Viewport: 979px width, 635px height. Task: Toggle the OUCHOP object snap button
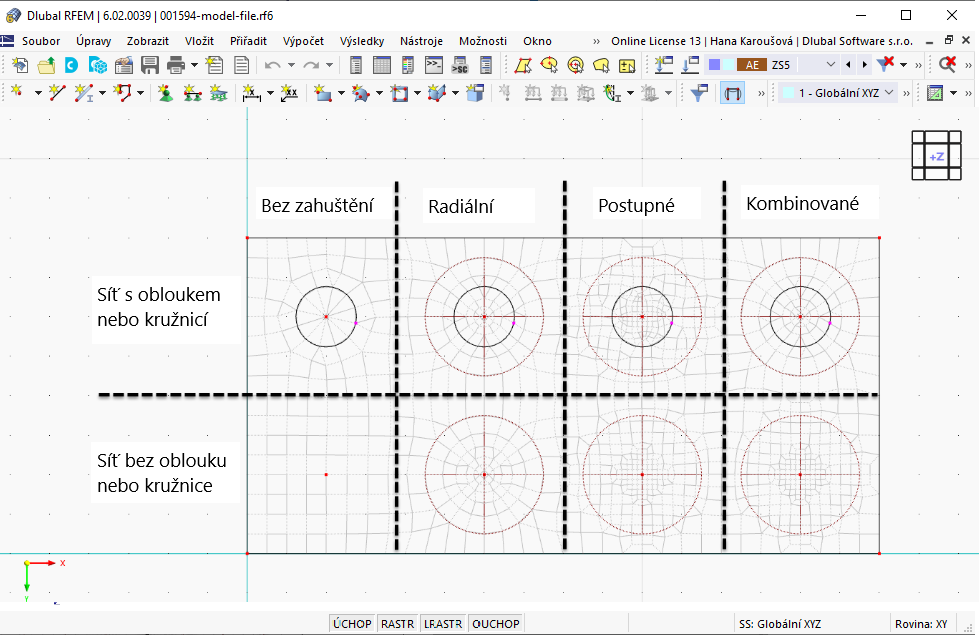click(496, 624)
